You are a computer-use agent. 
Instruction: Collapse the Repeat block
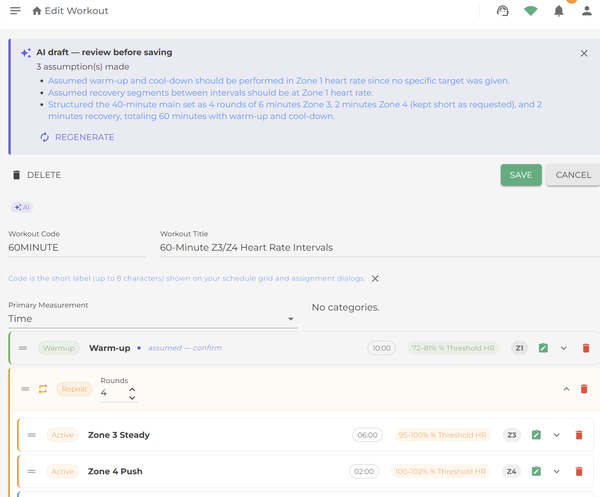pyautogui.click(x=566, y=389)
